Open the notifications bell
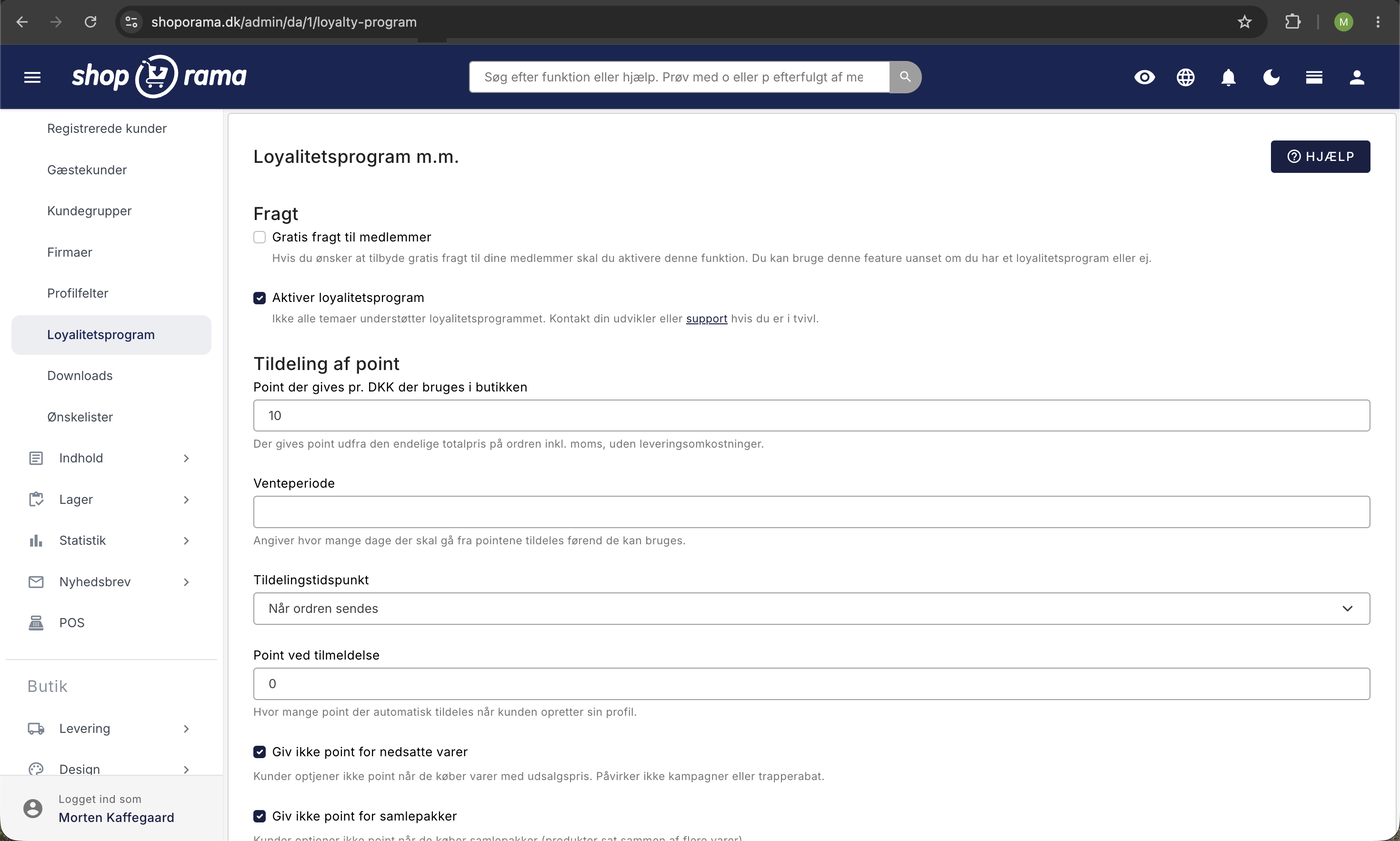1400x841 pixels. point(1228,77)
